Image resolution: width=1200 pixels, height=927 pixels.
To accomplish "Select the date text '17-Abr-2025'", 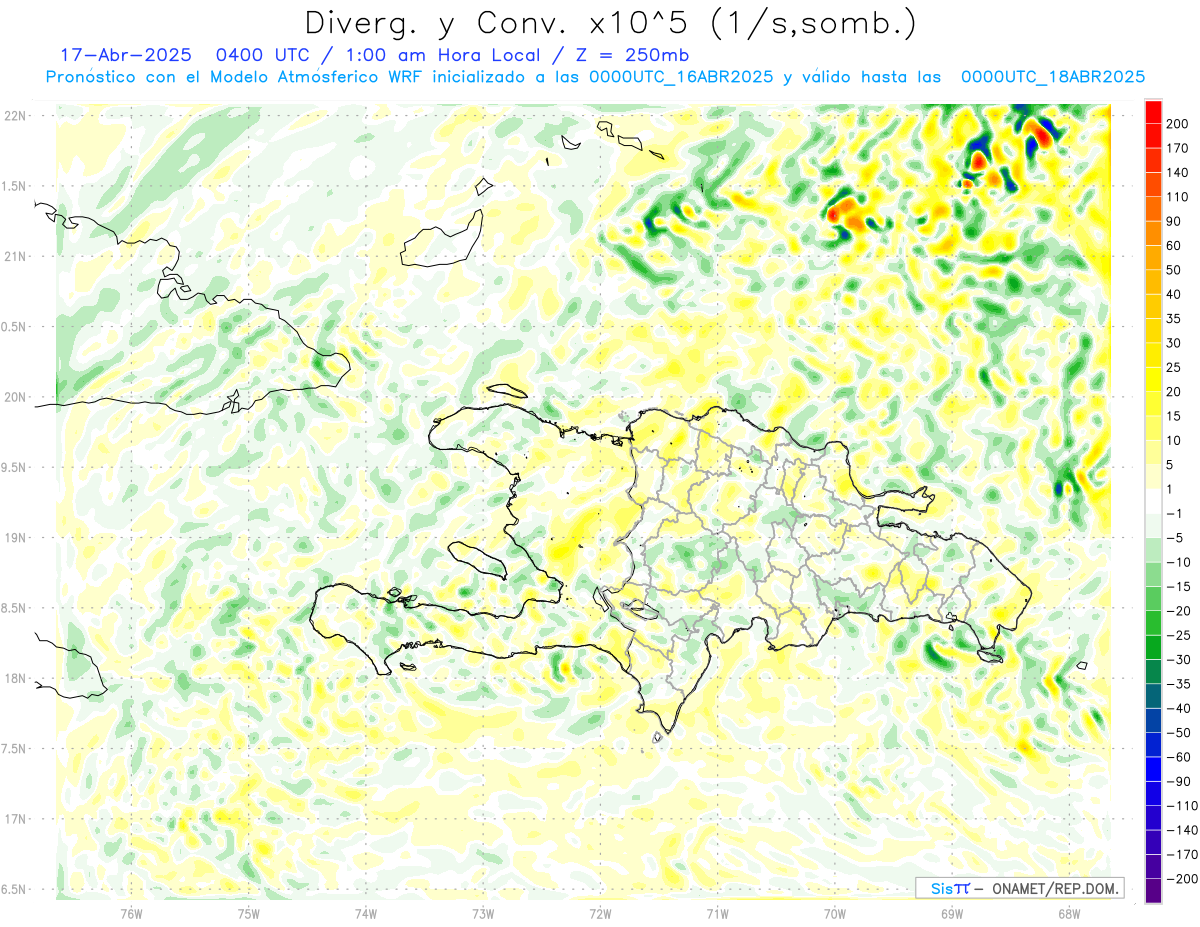I will (x=124, y=55).
